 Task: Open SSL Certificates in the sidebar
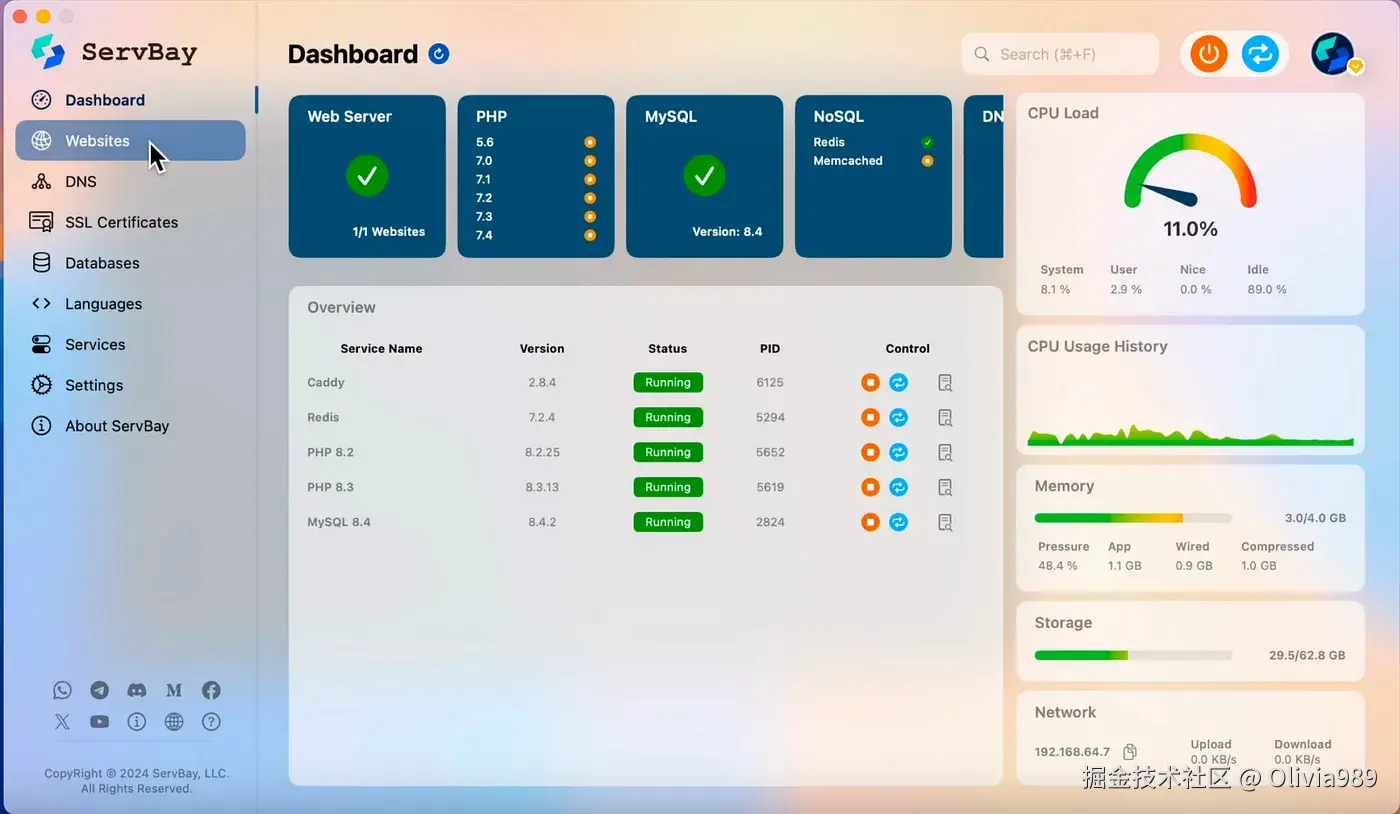tap(130, 222)
